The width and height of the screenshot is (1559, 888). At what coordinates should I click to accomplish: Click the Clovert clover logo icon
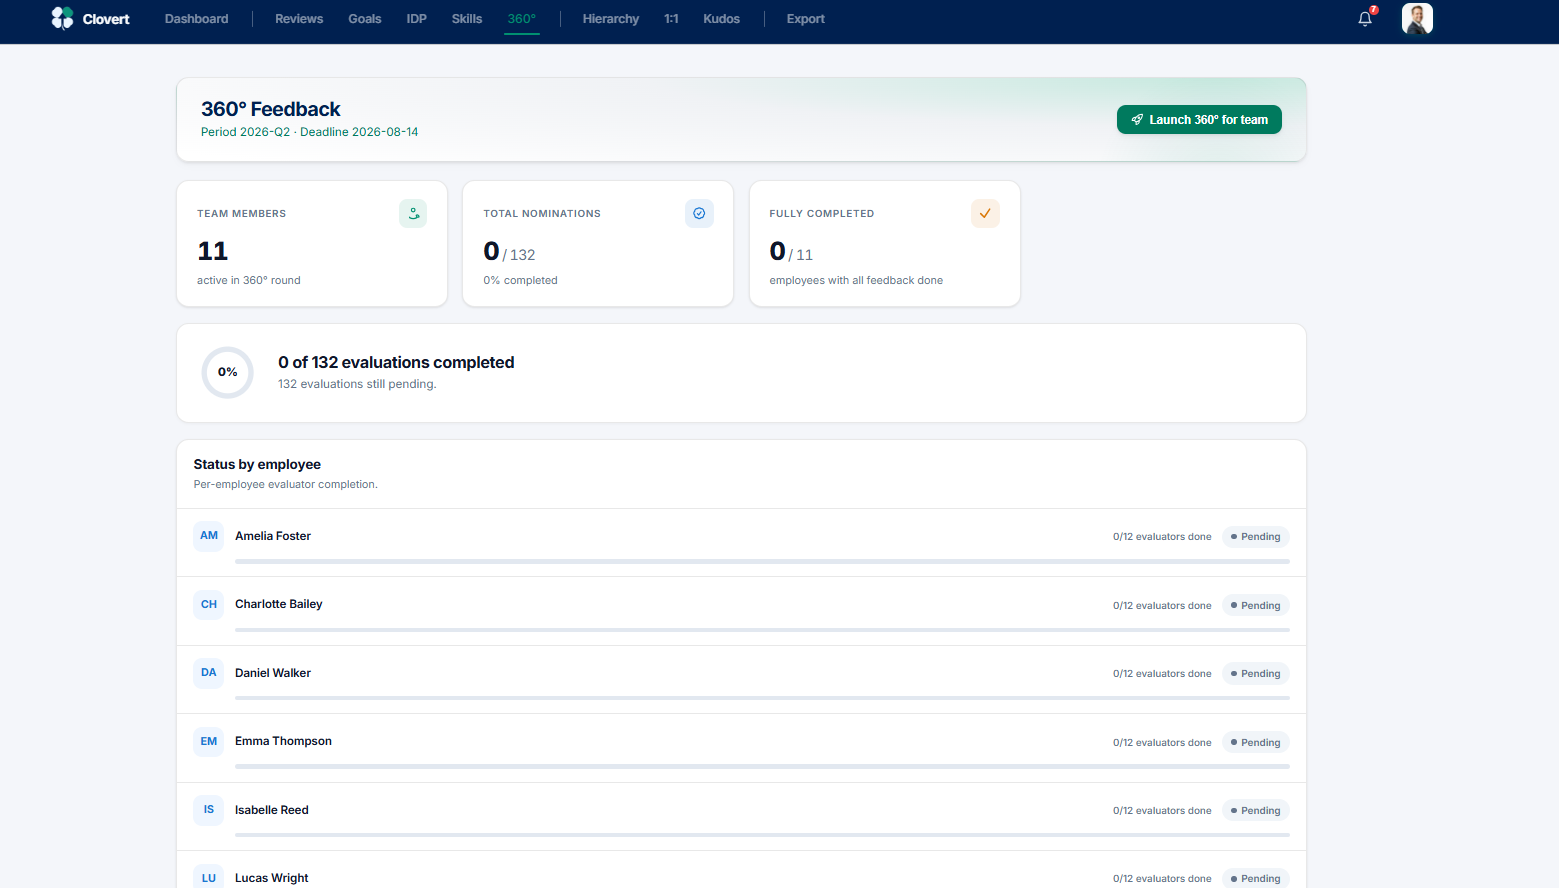[x=62, y=18]
